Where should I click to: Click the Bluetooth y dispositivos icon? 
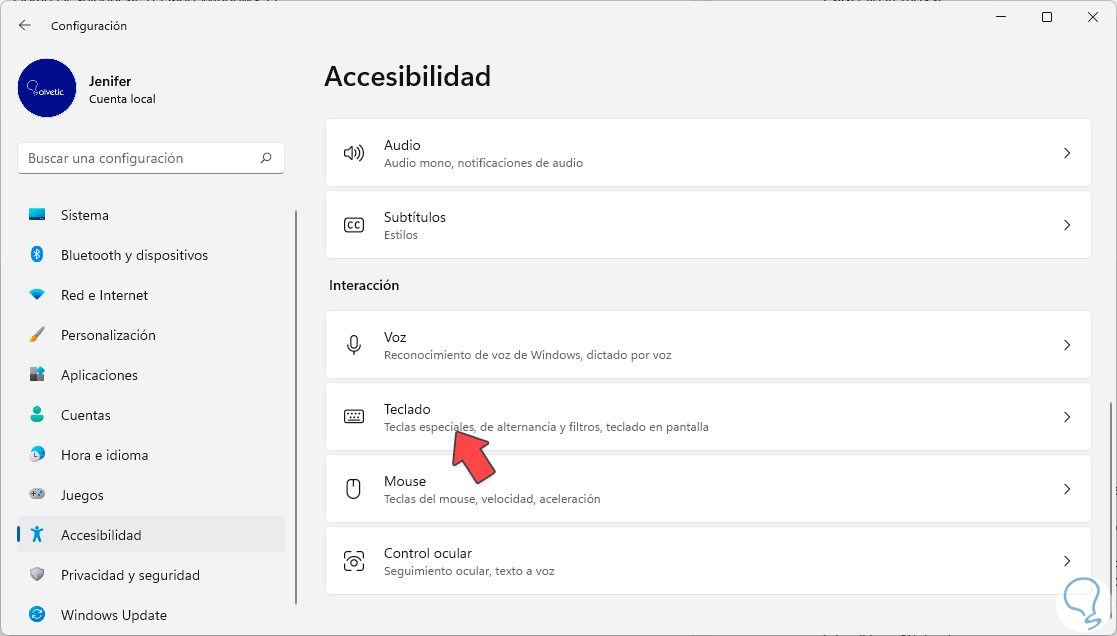tap(37, 255)
